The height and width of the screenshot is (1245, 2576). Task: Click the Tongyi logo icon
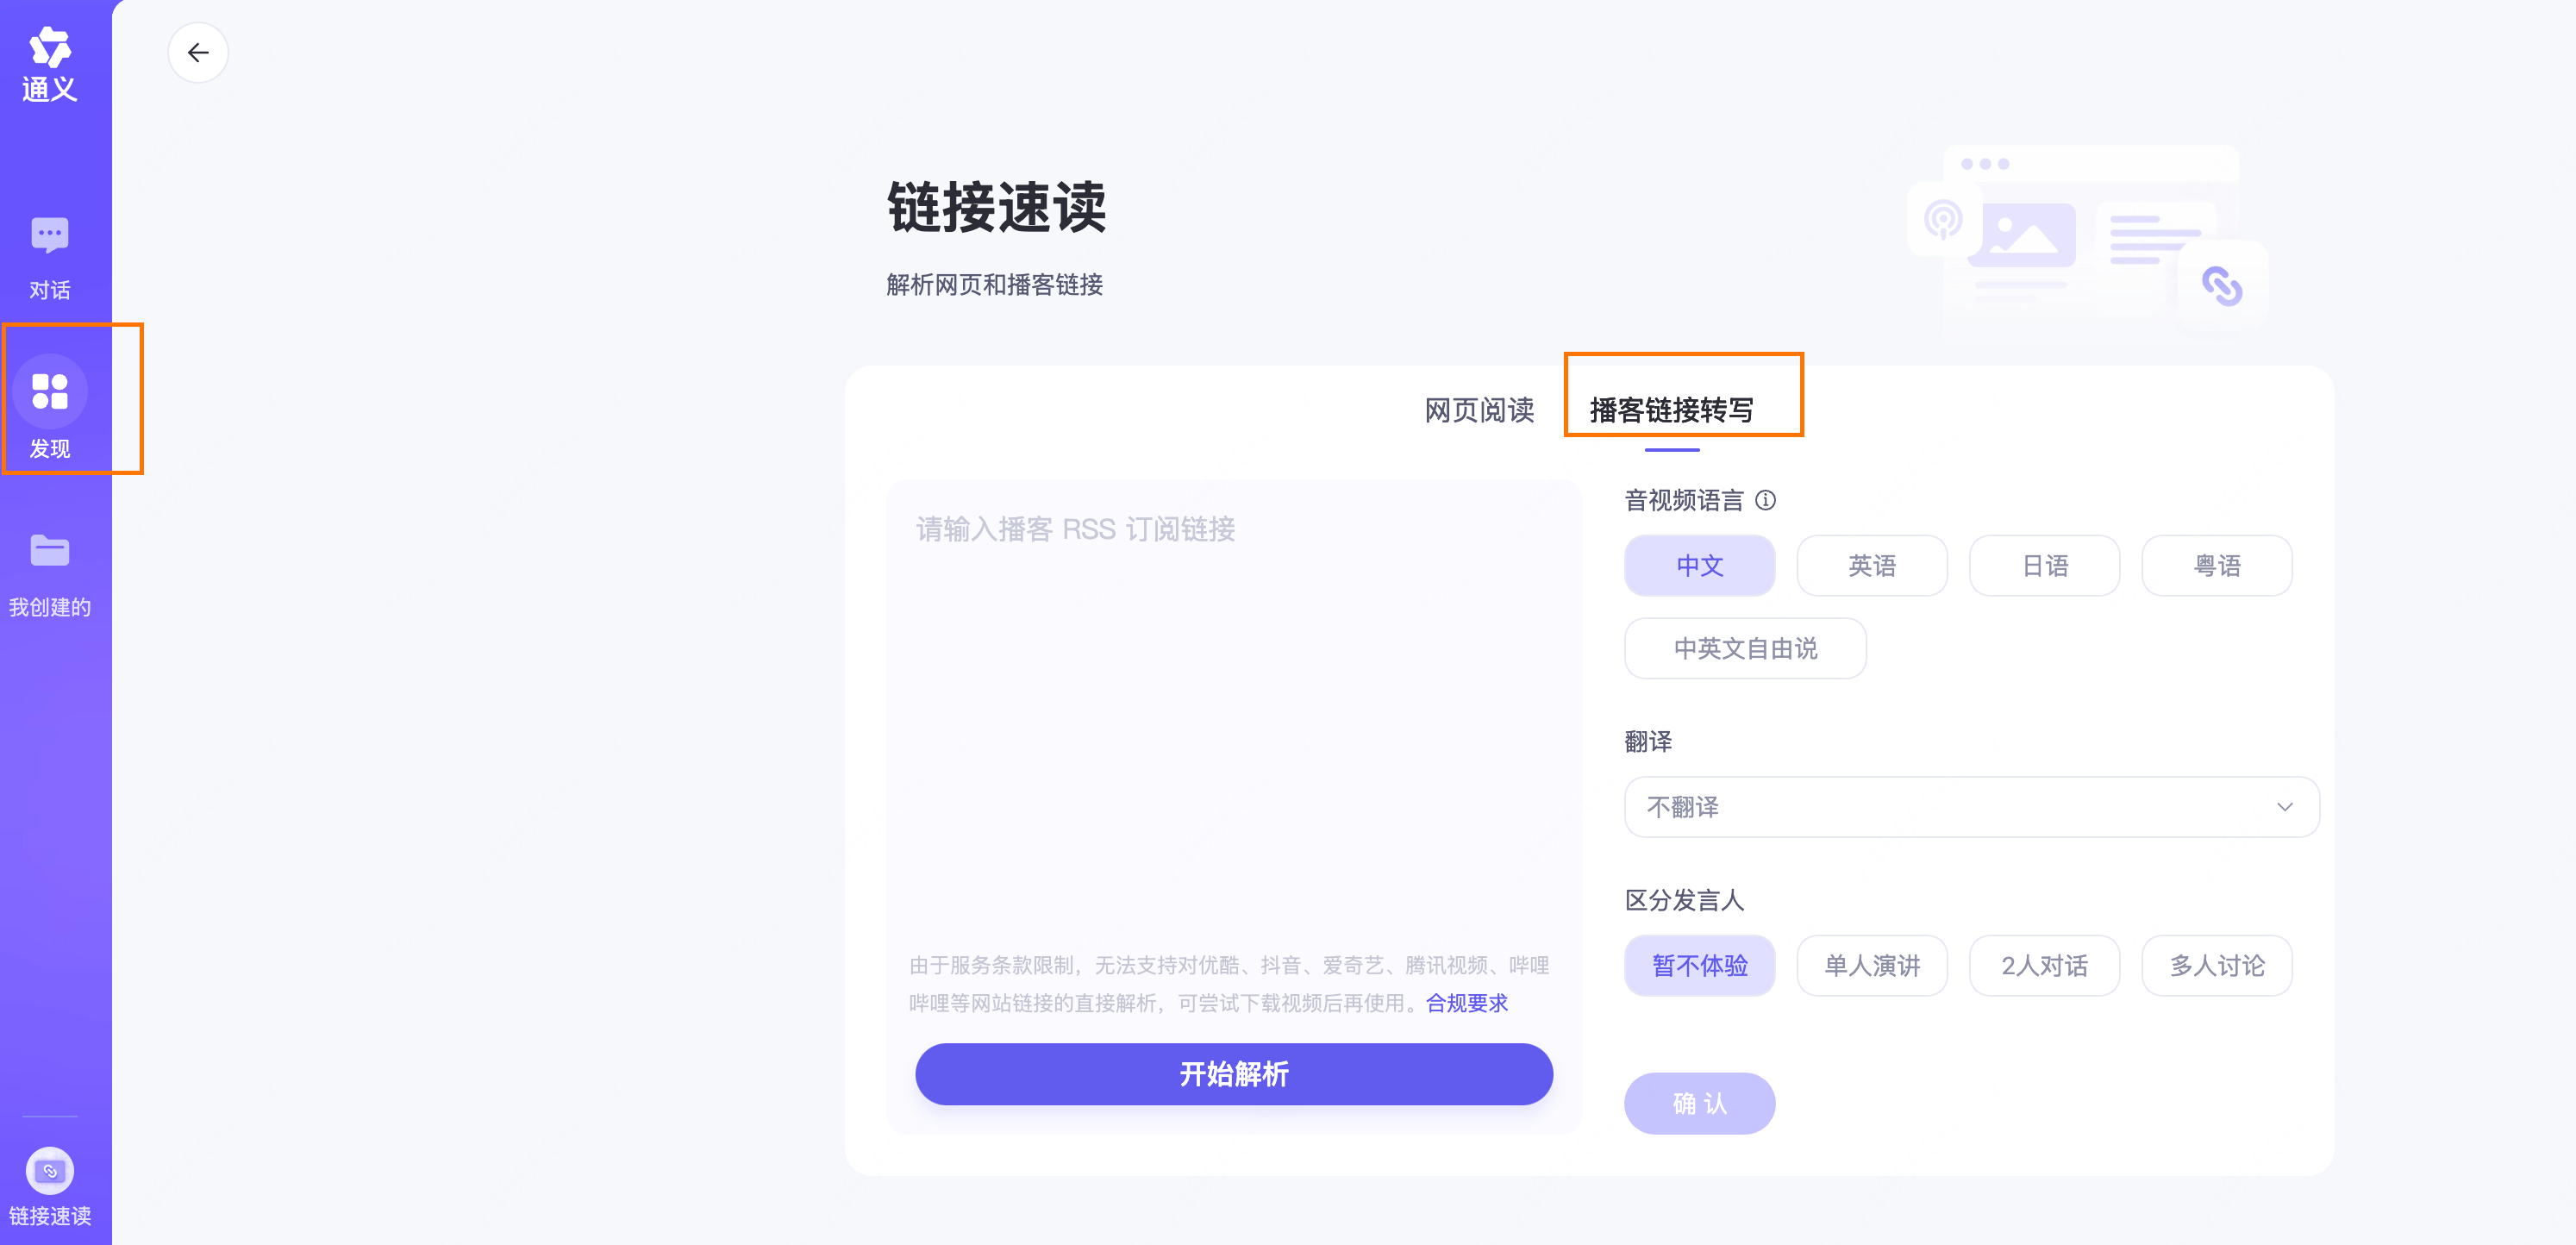coord(49,48)
